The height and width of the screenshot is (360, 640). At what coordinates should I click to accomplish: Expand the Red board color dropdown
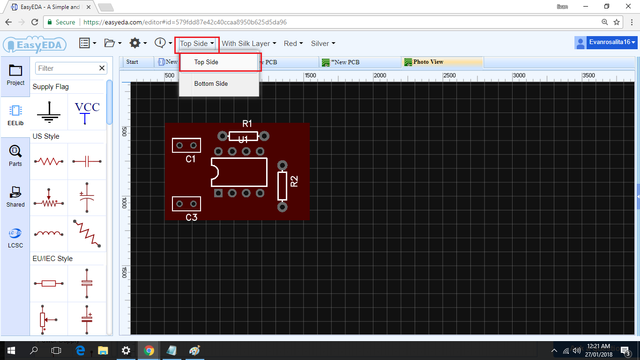click(x=293, y=43)
